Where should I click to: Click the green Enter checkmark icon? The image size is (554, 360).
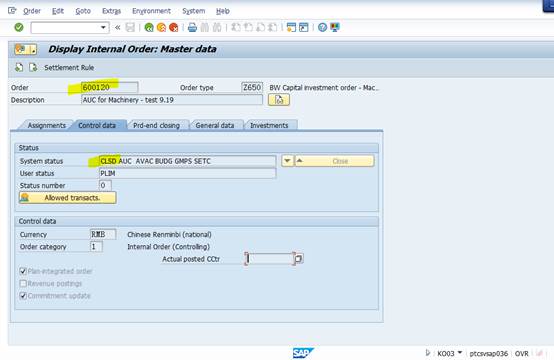19,27
